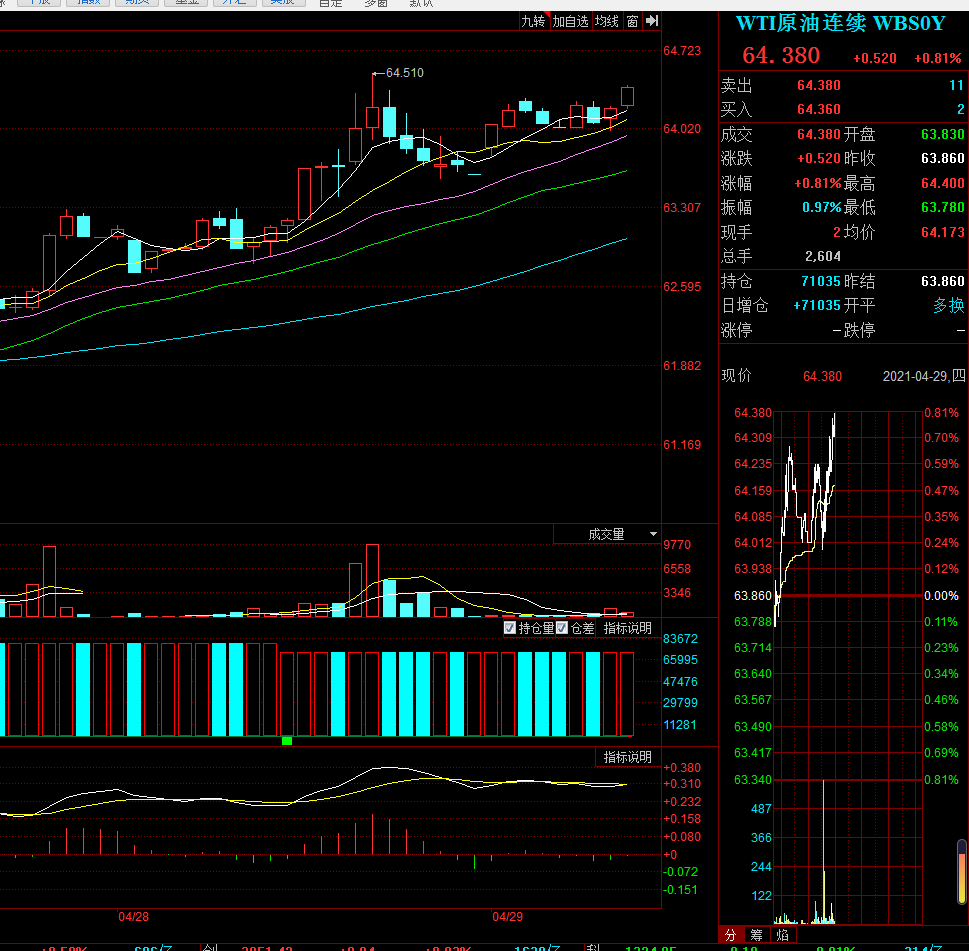Switch to the 分 tab
969x951 pixels.
(730, 935)
